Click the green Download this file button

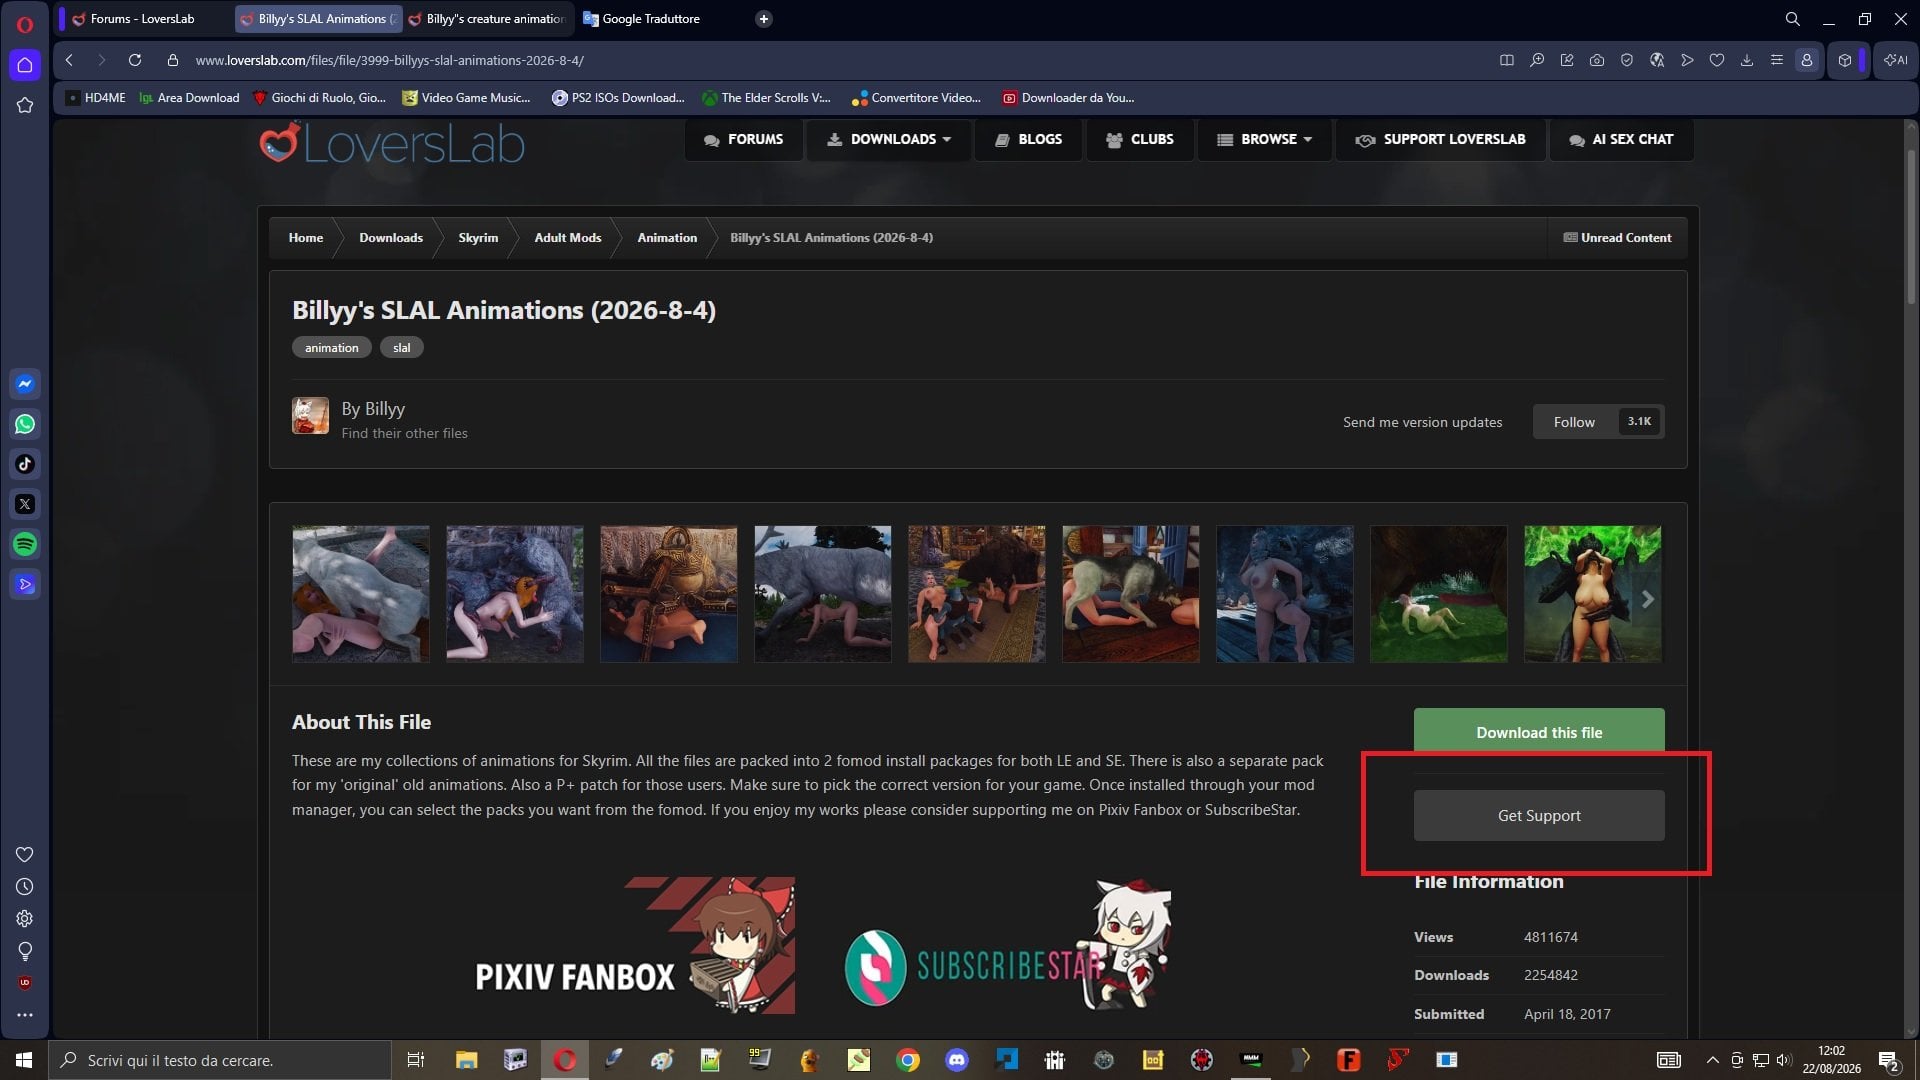[x=1539, y=733]
